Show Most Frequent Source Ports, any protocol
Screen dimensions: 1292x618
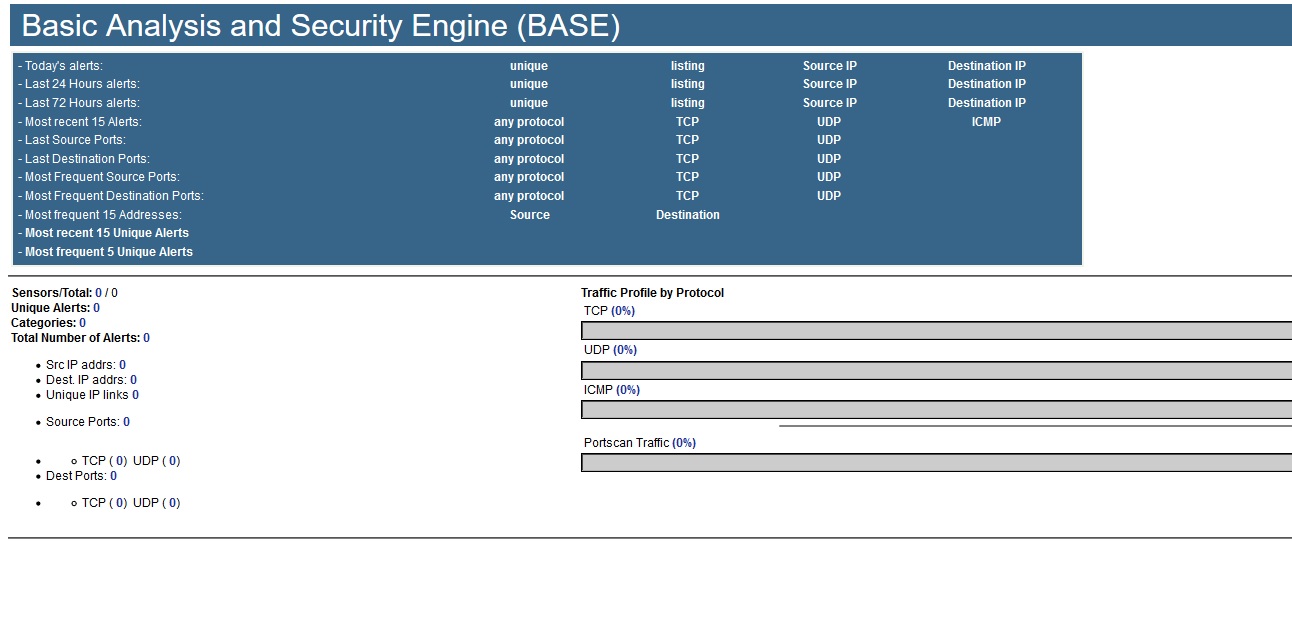(x=529, y=177)
